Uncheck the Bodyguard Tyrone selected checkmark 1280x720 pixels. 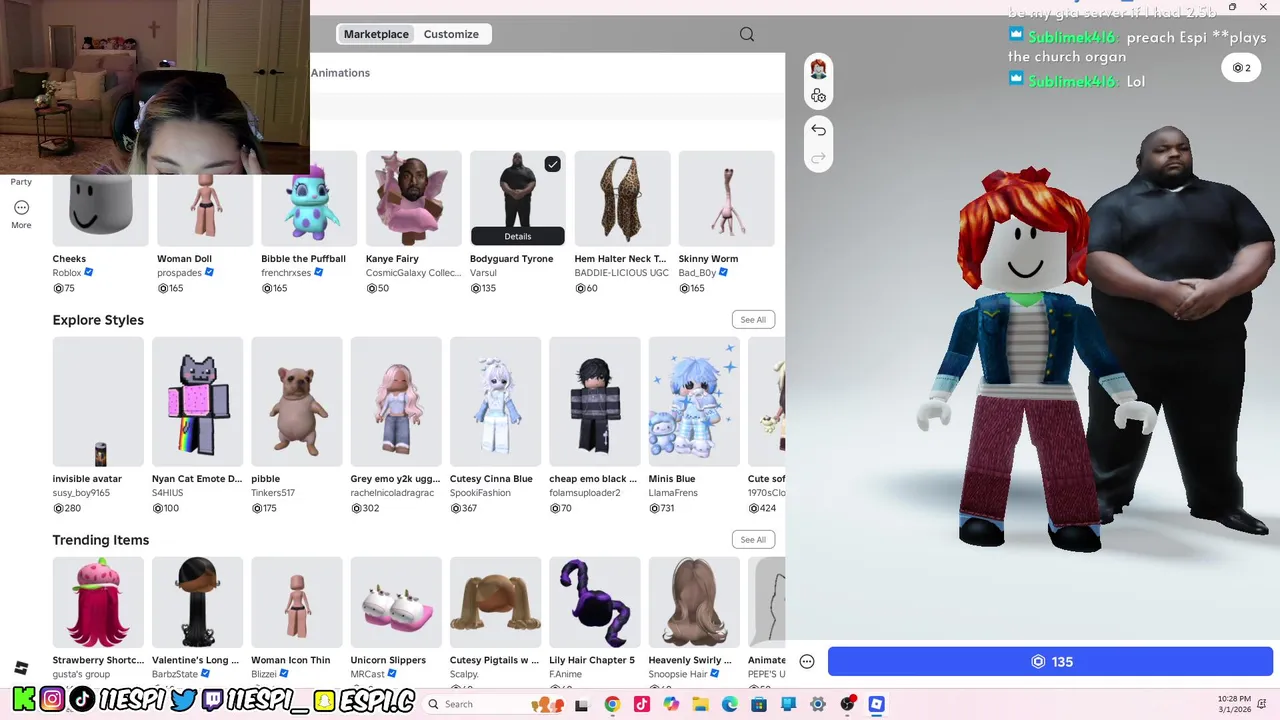click(x=552, y=164)
